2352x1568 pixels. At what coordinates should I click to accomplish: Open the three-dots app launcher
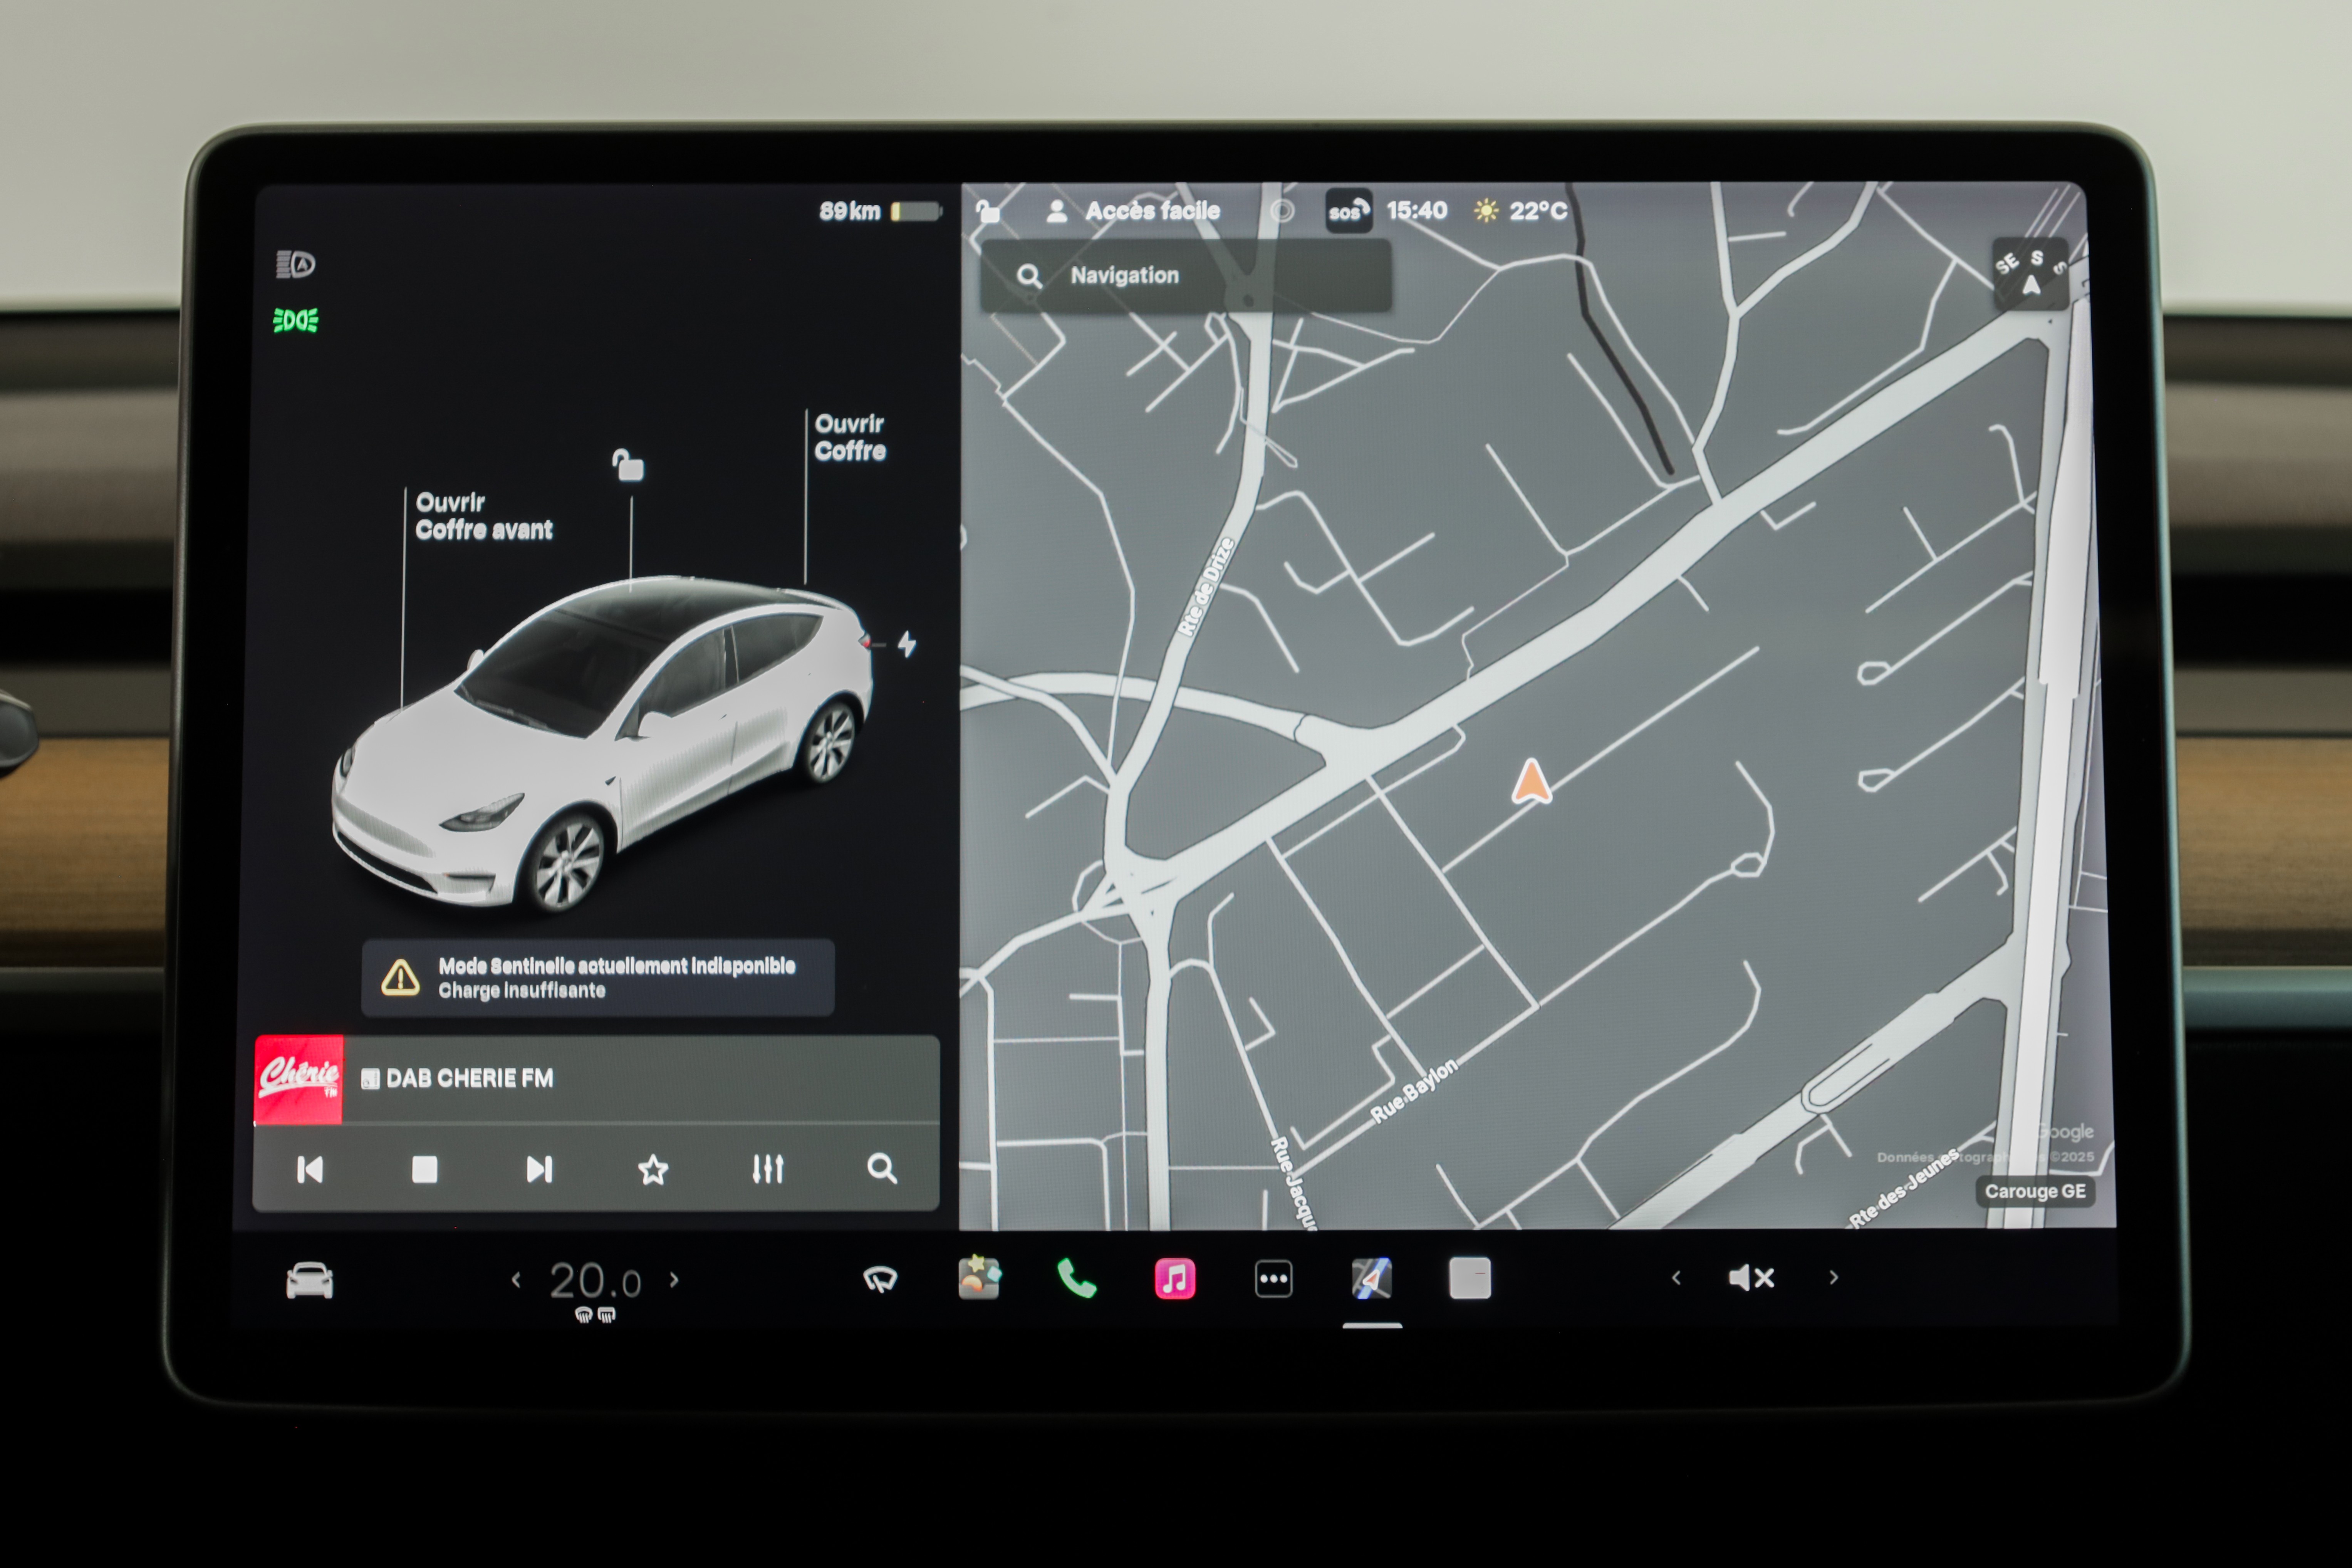click(x=1273, y=1279)
